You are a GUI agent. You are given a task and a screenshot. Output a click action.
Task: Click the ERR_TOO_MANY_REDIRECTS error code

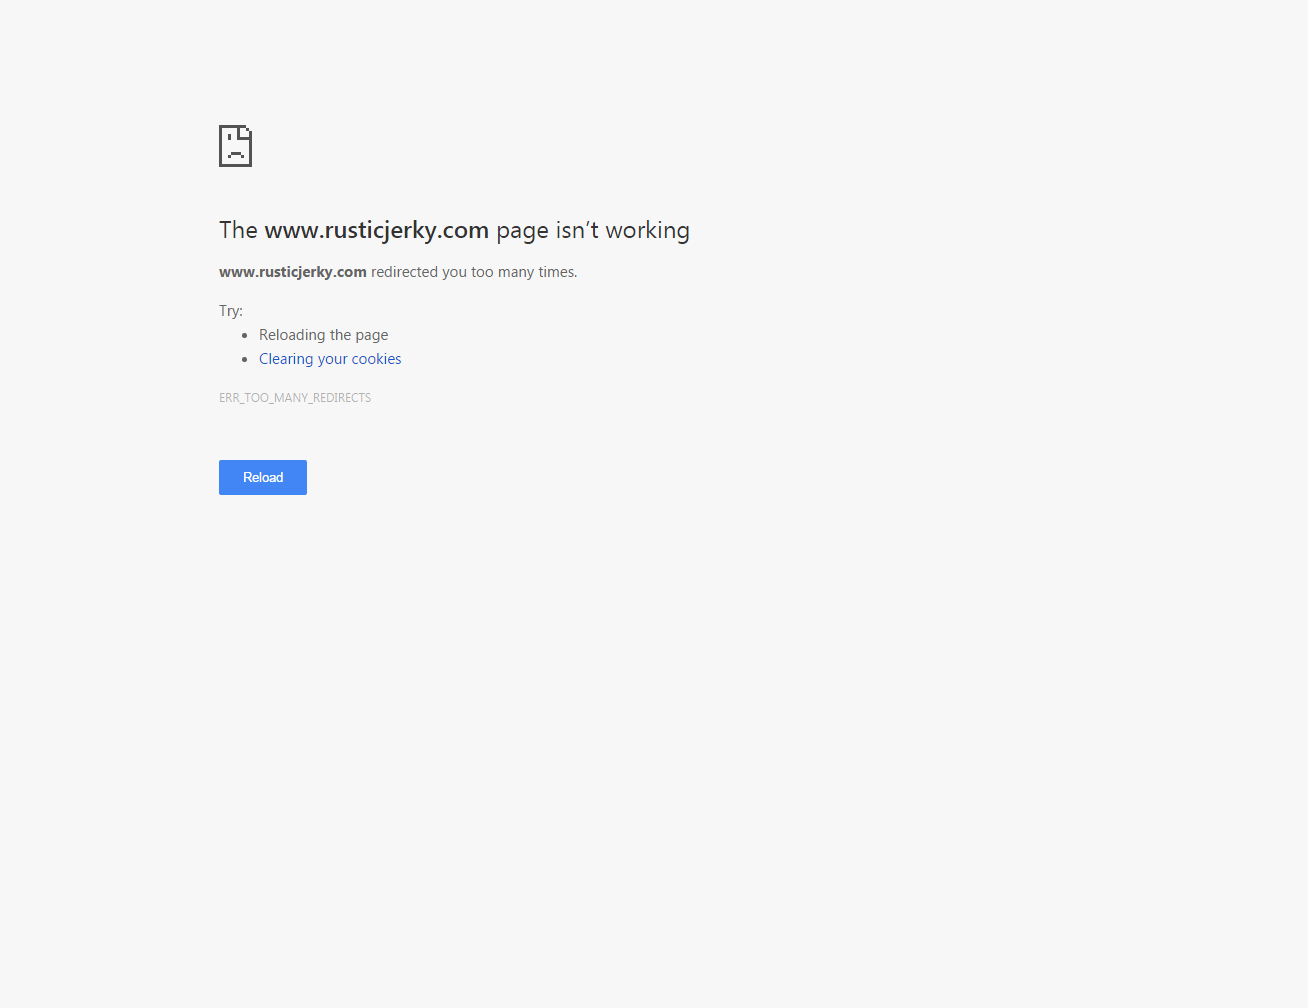(295, 398)
